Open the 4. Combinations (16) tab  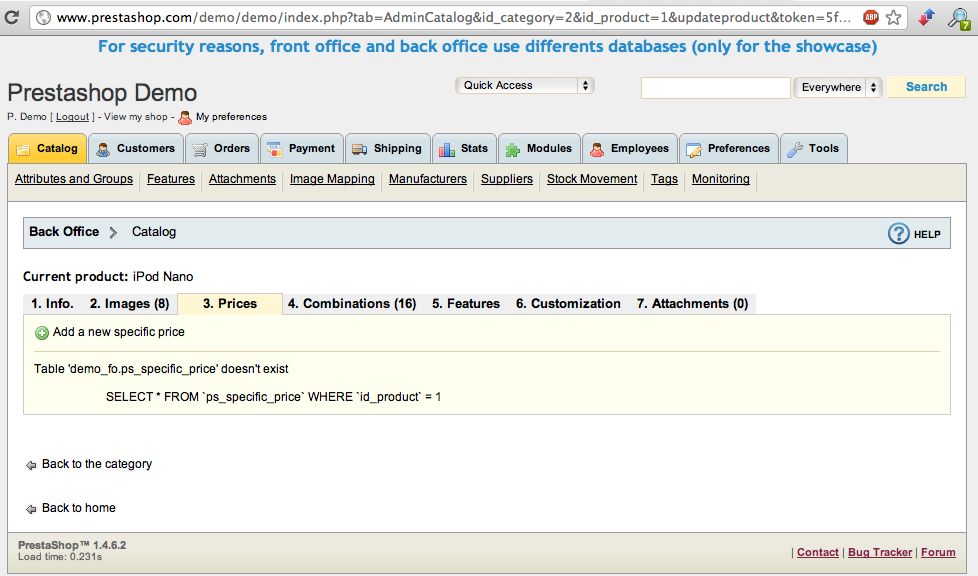pos(352,304)
